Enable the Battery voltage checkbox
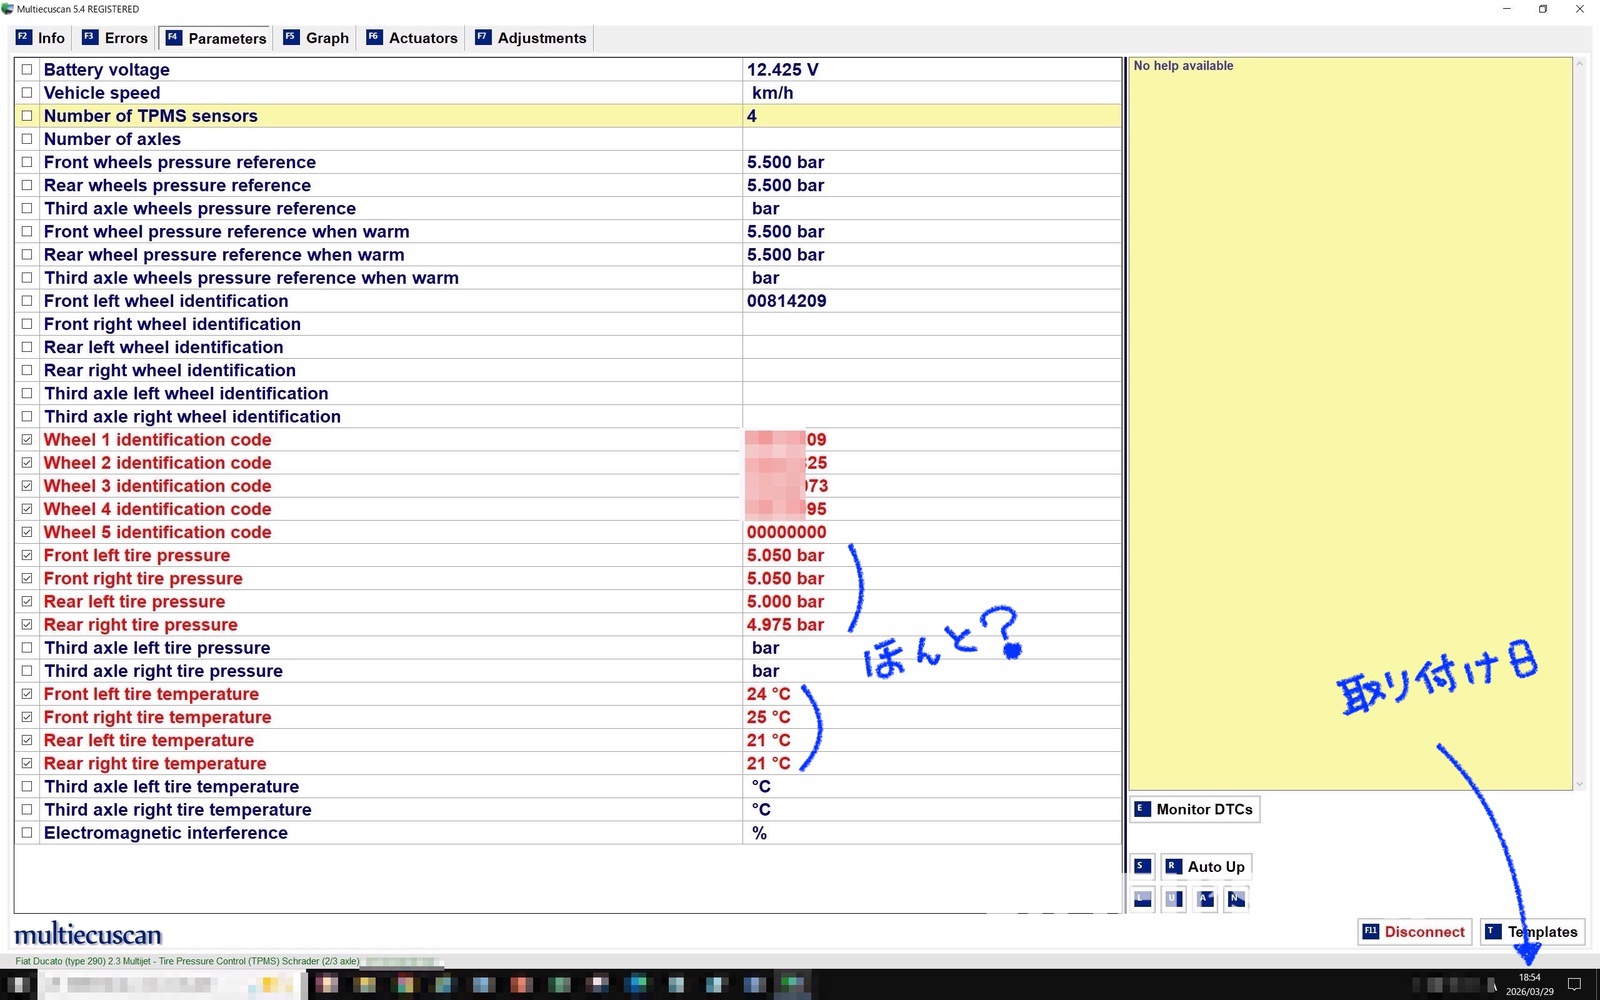This screenshot has height=1000, width=1600. tap(27, 70)
